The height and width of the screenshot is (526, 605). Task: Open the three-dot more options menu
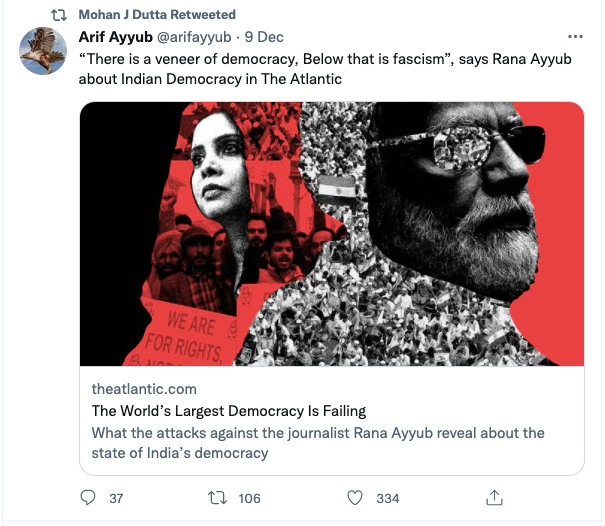[x=573, y=37]
